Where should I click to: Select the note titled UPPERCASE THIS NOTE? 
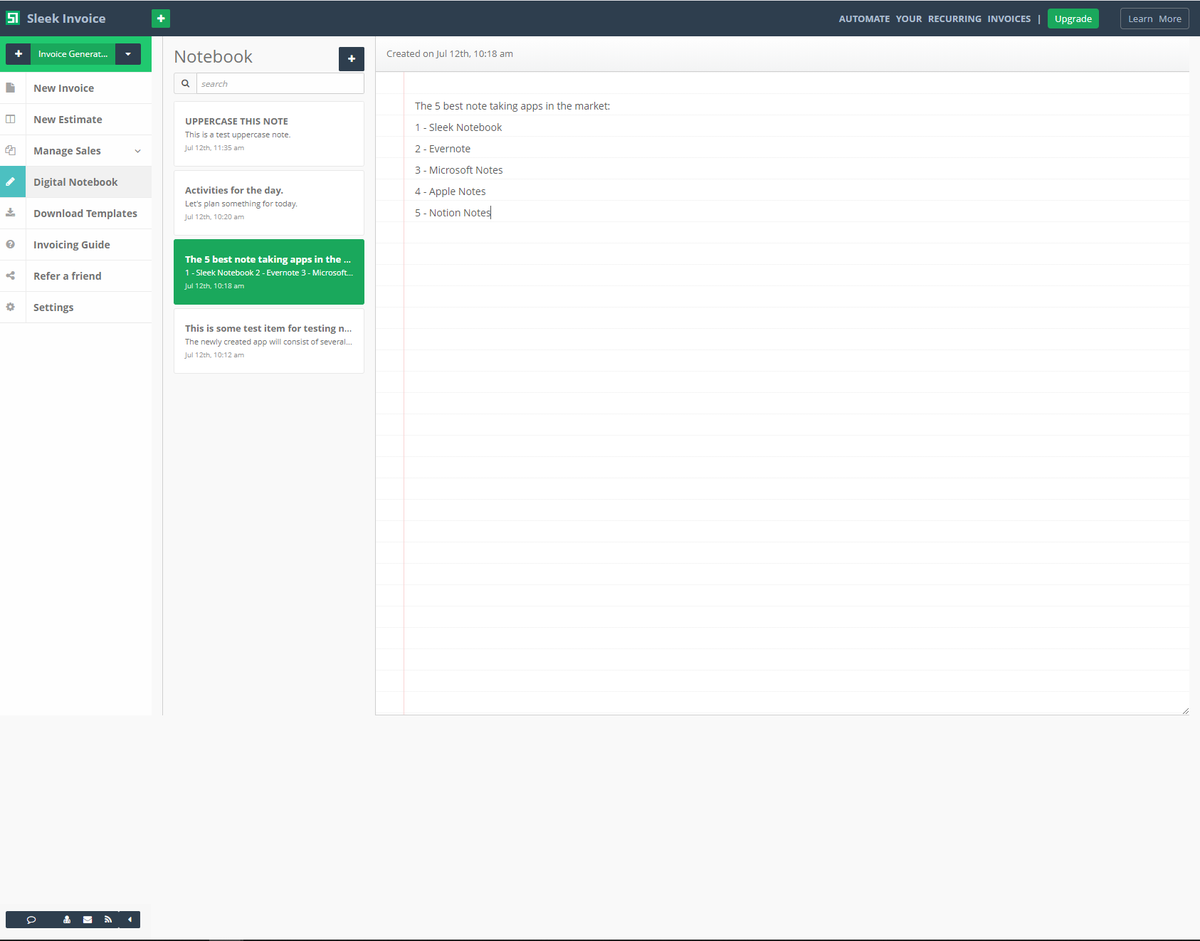pyautogui.click(x=268, y=133)
